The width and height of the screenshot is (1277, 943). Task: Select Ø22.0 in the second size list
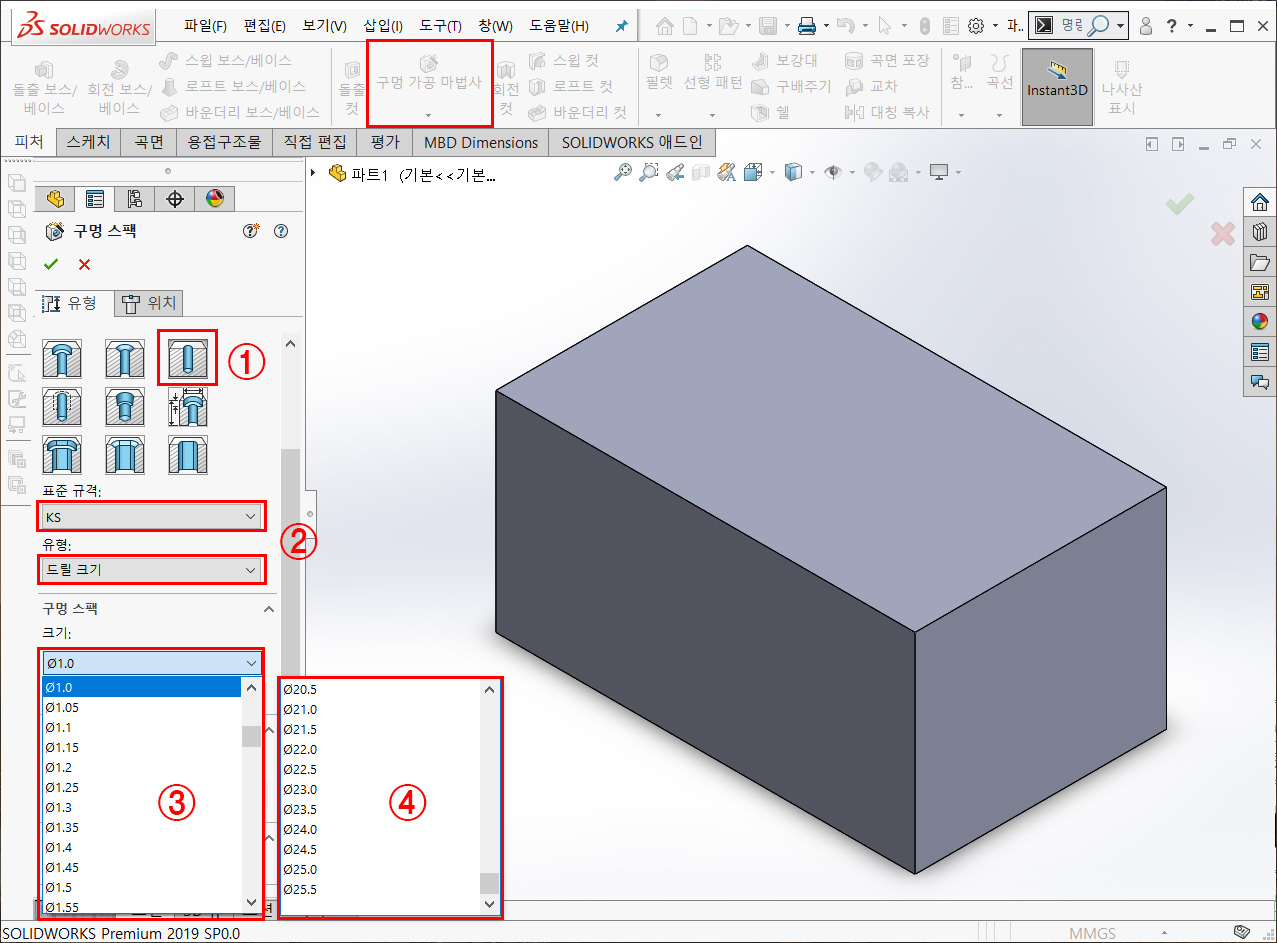pos(300,749)
